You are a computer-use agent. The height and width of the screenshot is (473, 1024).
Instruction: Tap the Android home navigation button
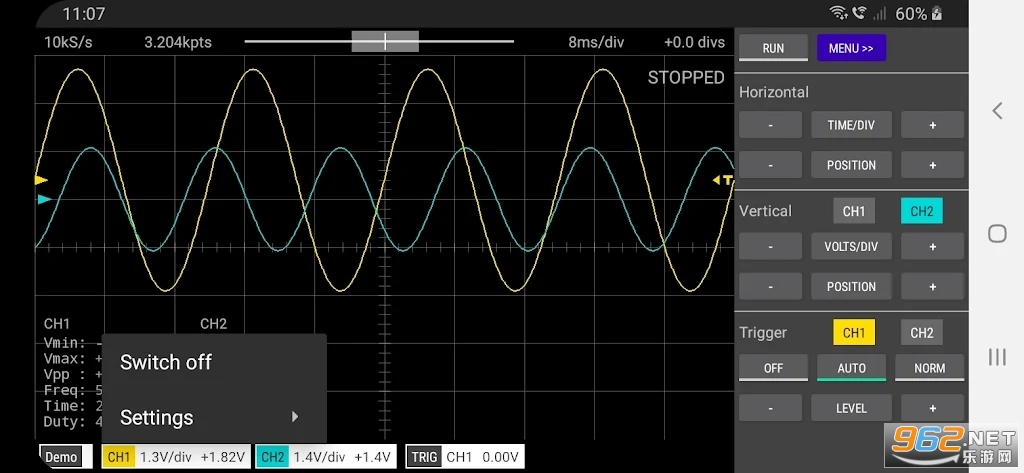(997, 234)
